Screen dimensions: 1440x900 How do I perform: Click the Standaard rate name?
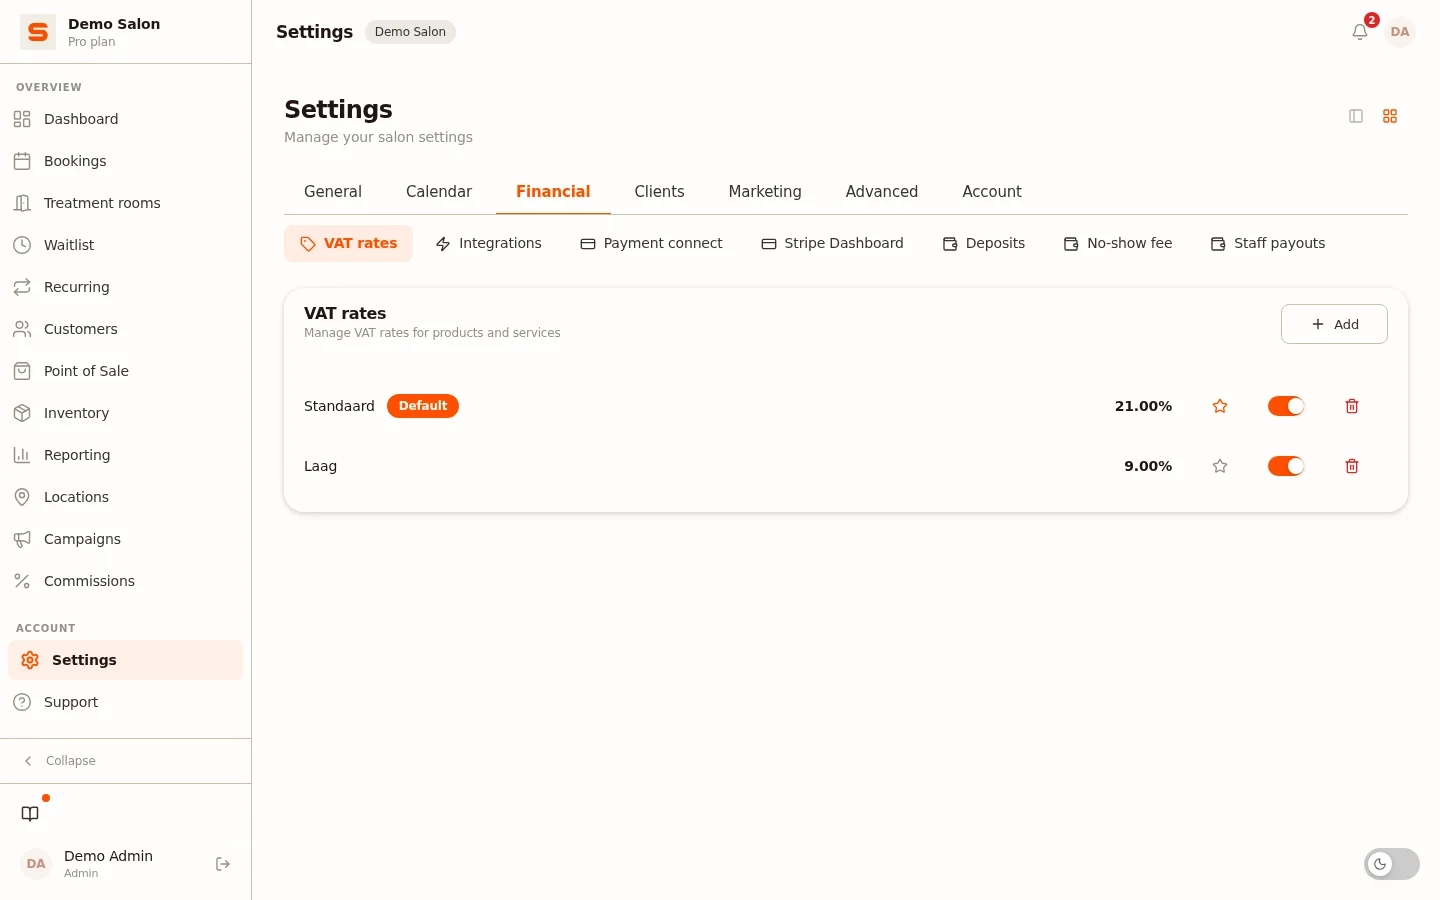tap(339, 406)
